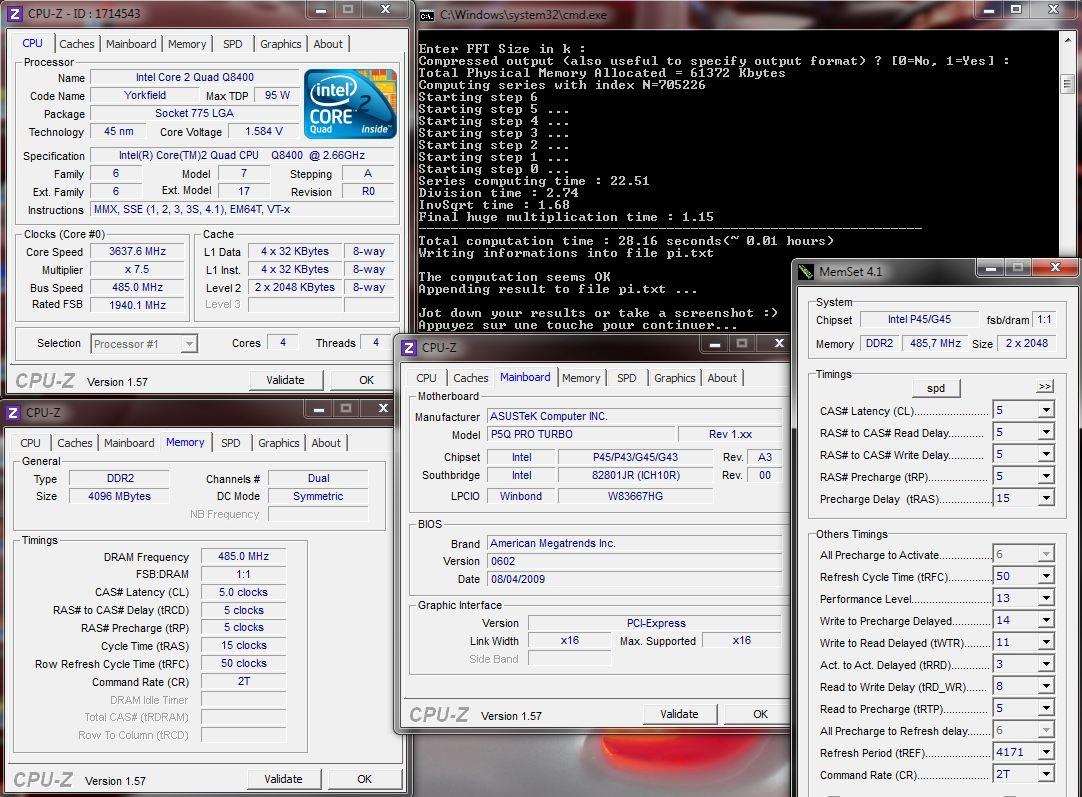Click the Rated FSB value 1940.1 MHz

tap(137, 305)
